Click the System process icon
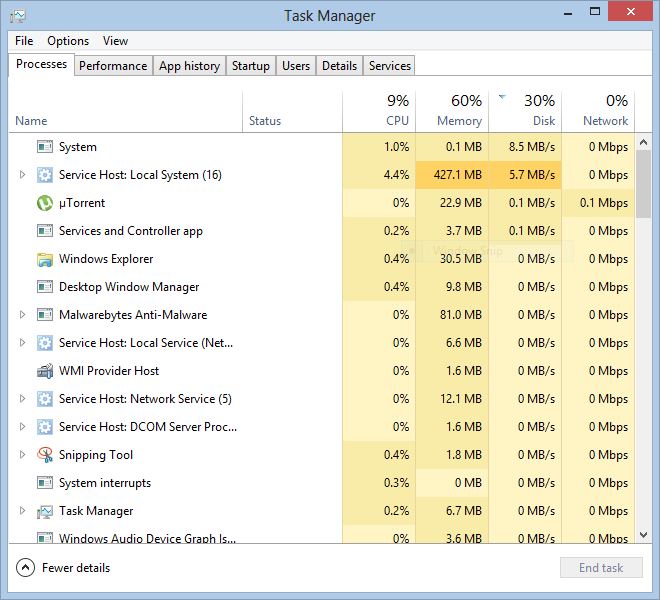This screenshot has width=660, height=600. [x=44, y=147]
